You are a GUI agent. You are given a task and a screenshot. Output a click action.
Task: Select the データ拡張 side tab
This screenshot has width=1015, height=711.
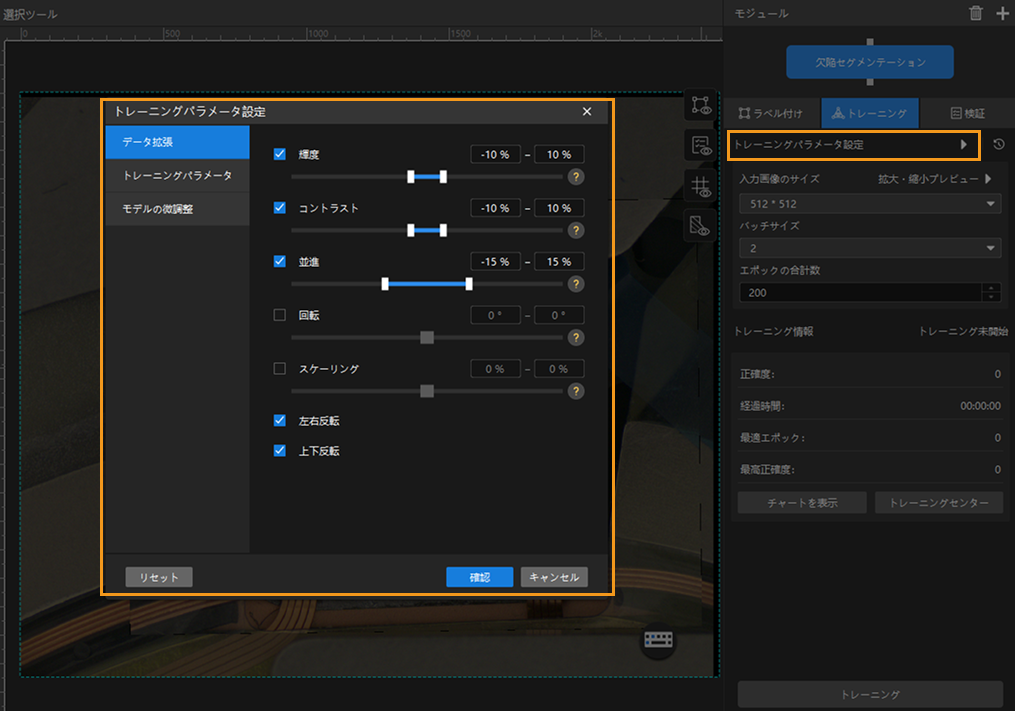point(177,142)
